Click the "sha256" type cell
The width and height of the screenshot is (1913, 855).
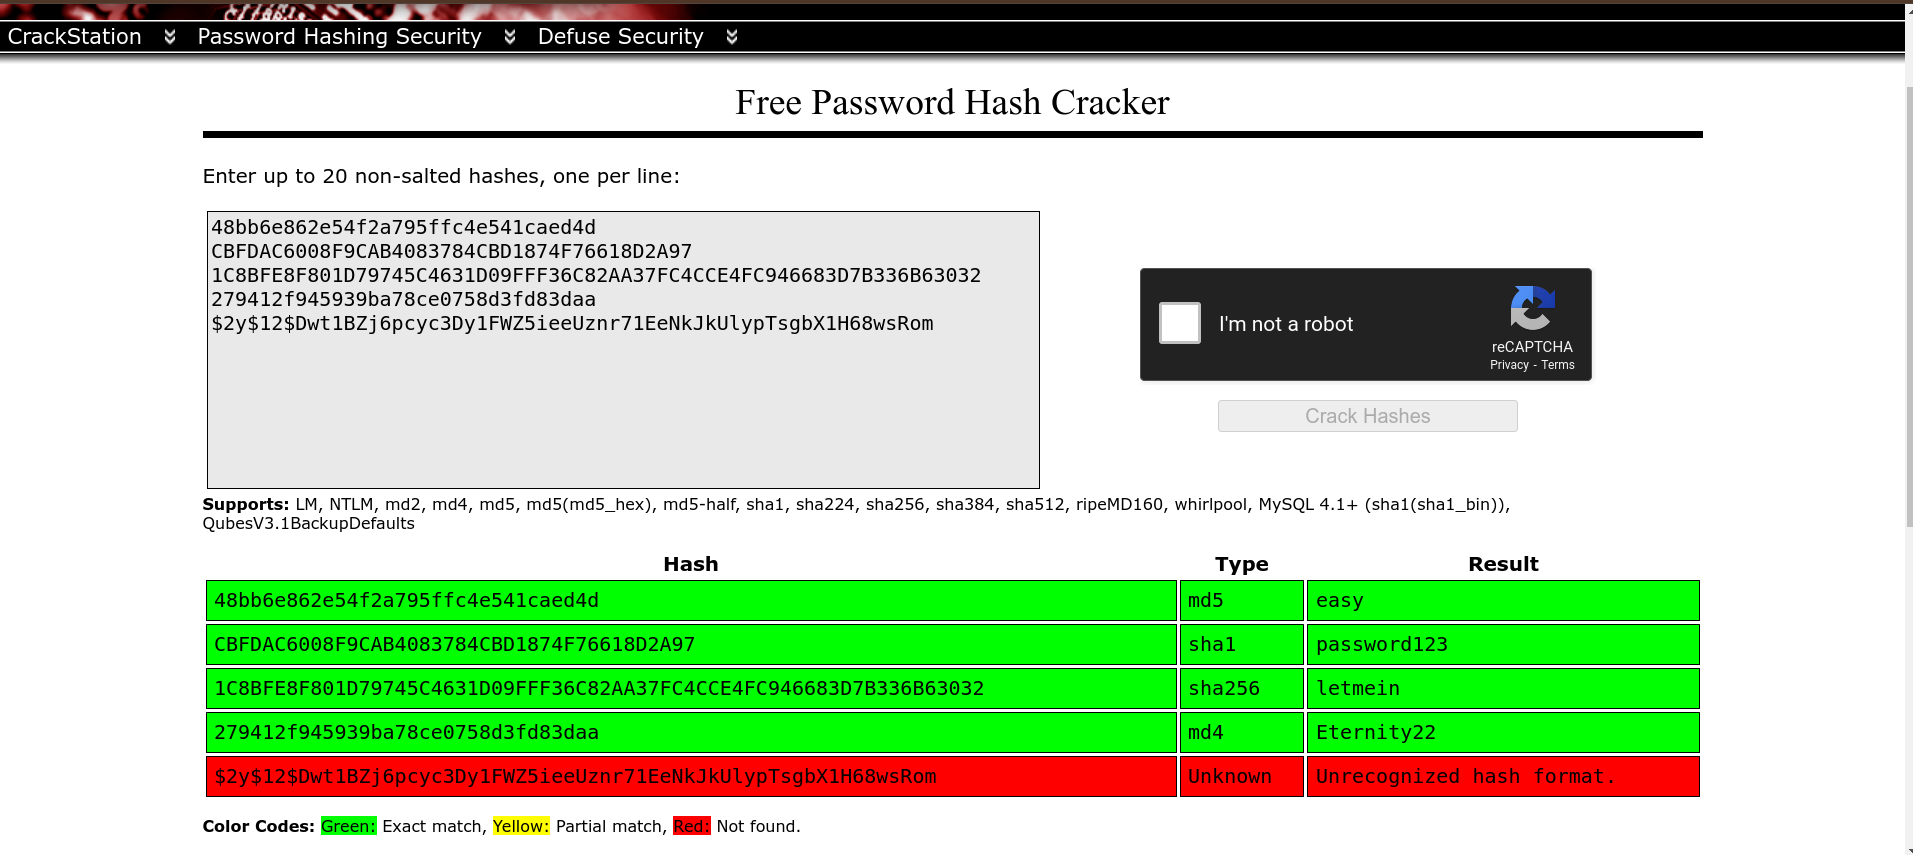pyautogui.click(x=1242, y=688)
